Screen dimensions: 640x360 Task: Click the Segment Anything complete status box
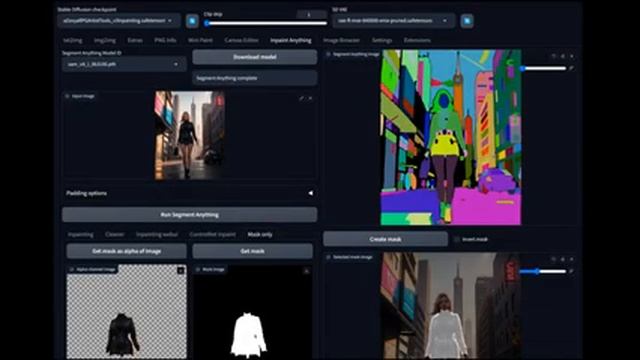255,78
